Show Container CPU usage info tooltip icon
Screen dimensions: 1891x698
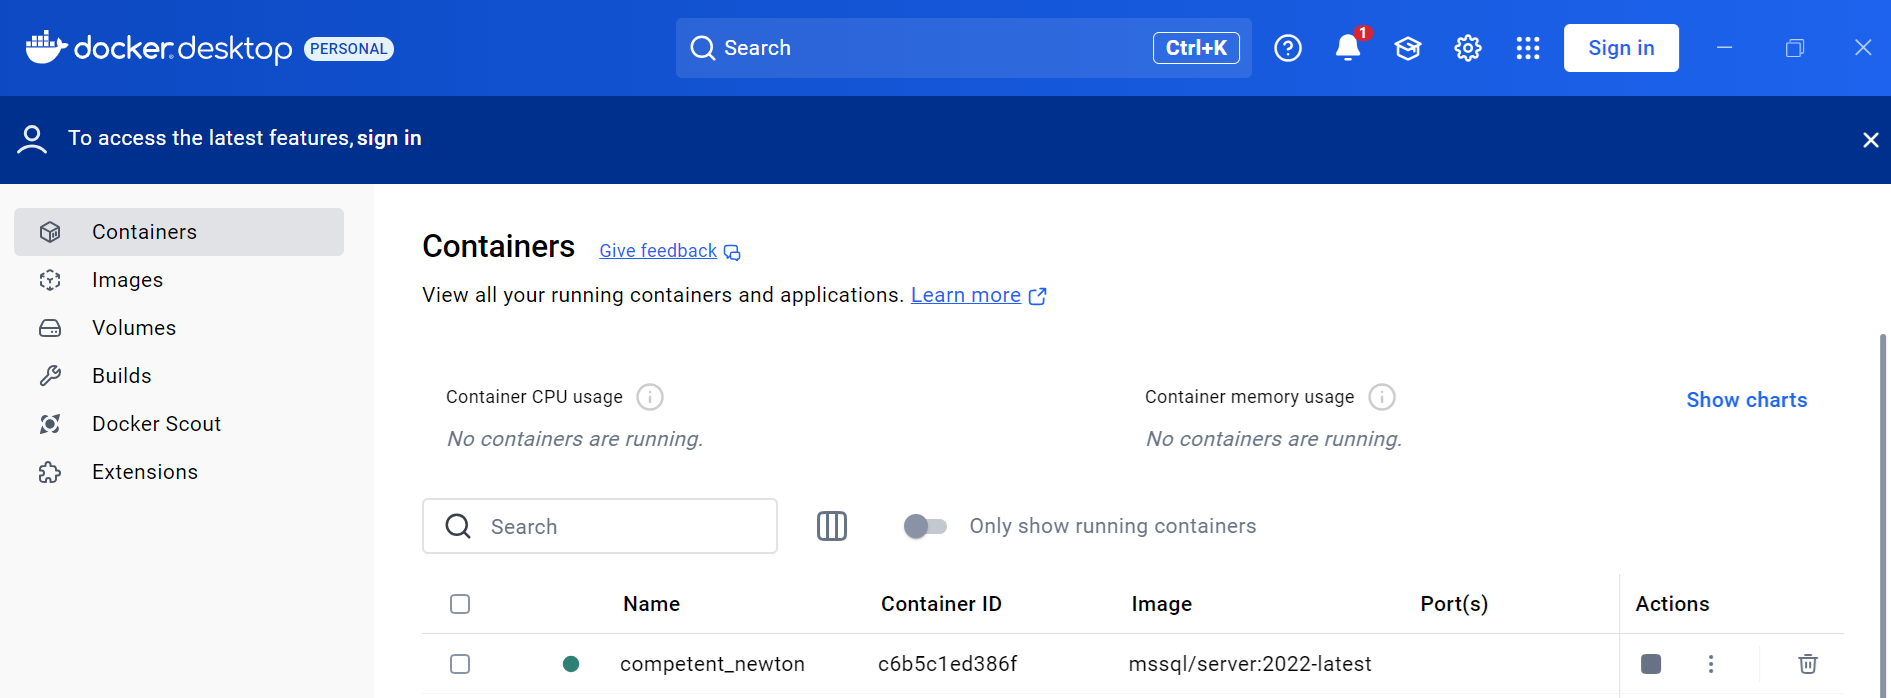(x=650, y=397)
